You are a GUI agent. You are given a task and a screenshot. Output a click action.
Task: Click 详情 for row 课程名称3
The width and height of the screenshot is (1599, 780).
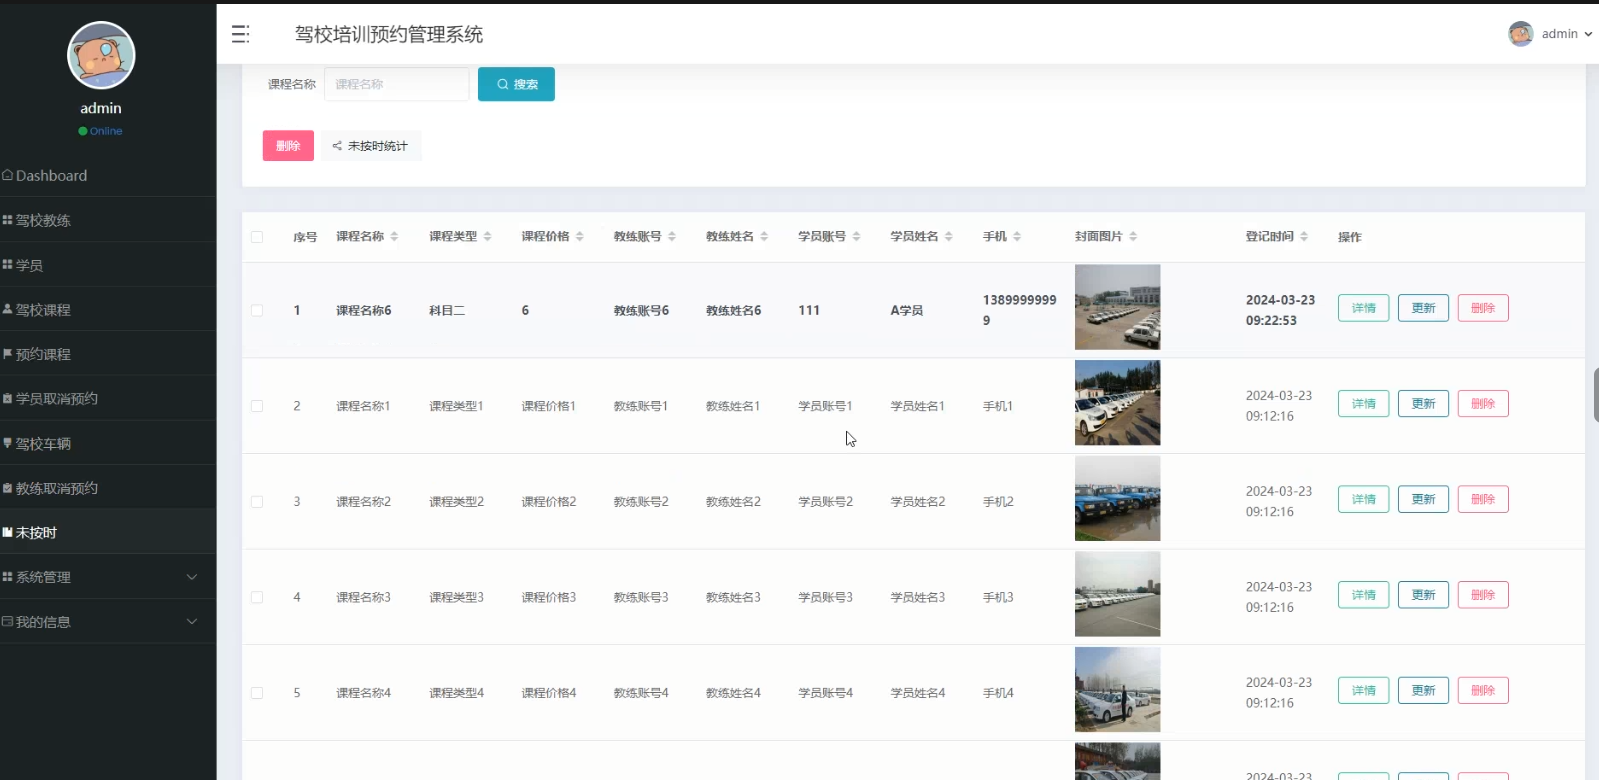[x=1363, y=595]
